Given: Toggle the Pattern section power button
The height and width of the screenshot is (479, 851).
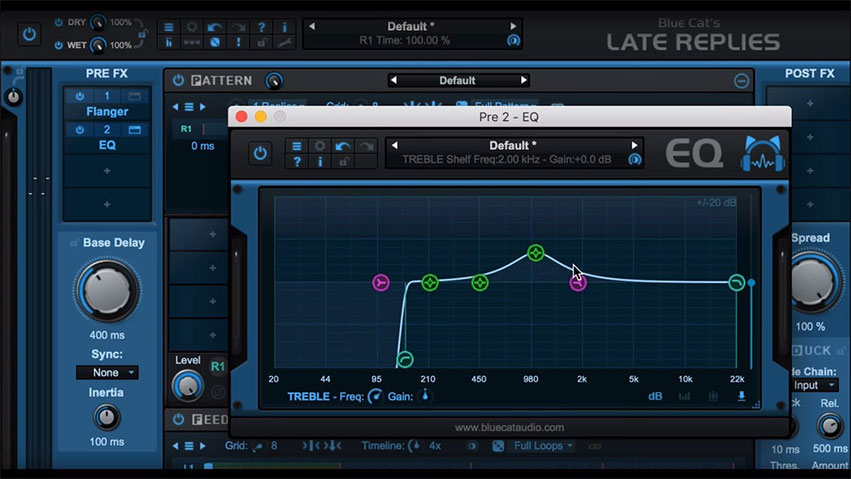Looking at the screenshot, I should (179, 80).
